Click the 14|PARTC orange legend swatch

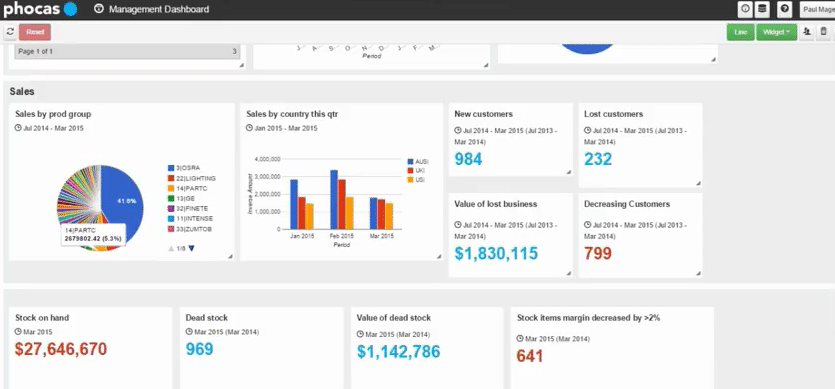click(171, 188)
